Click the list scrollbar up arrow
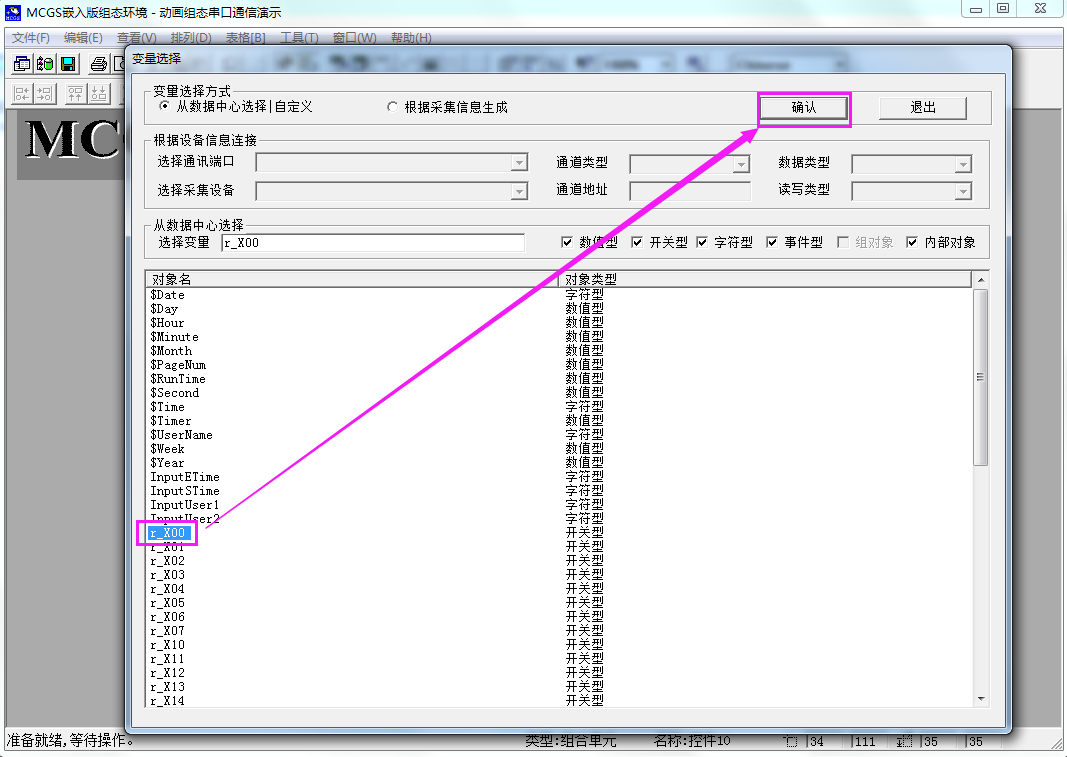1067x757 pixels. [981, 280]
